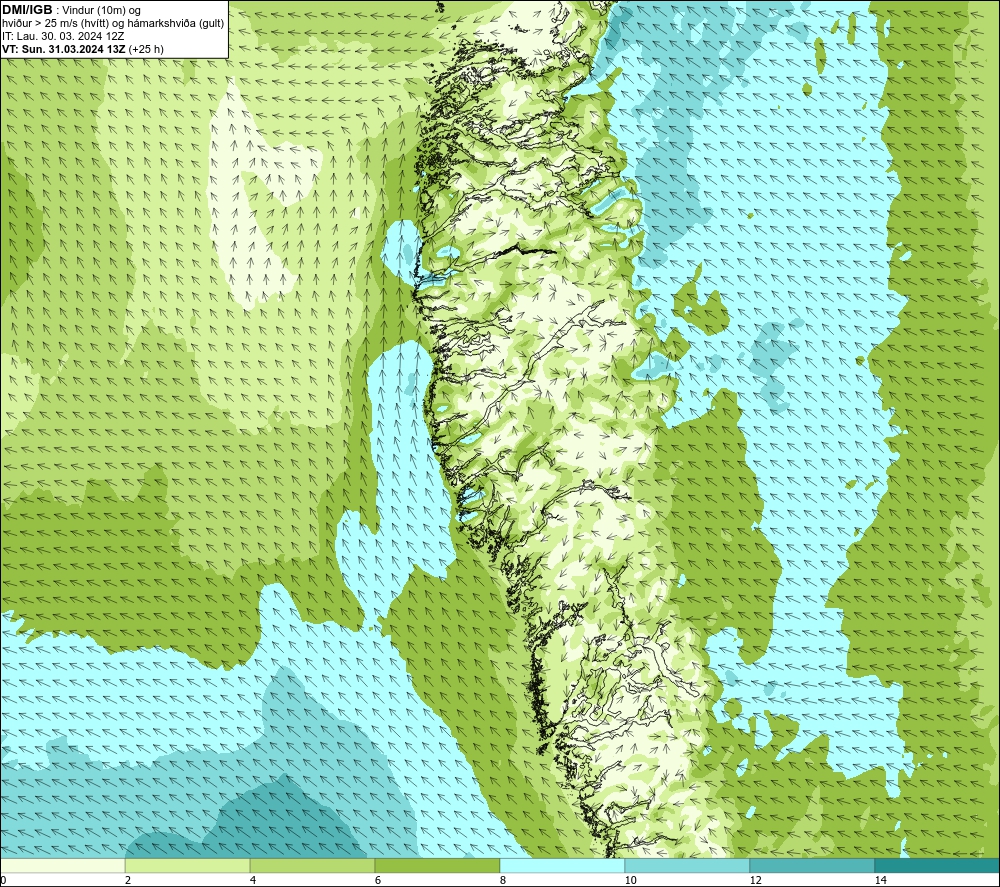Click the olive green 6–8 m/s legend swatch
Screen dimensions: 1000x887
click(438, 865)
